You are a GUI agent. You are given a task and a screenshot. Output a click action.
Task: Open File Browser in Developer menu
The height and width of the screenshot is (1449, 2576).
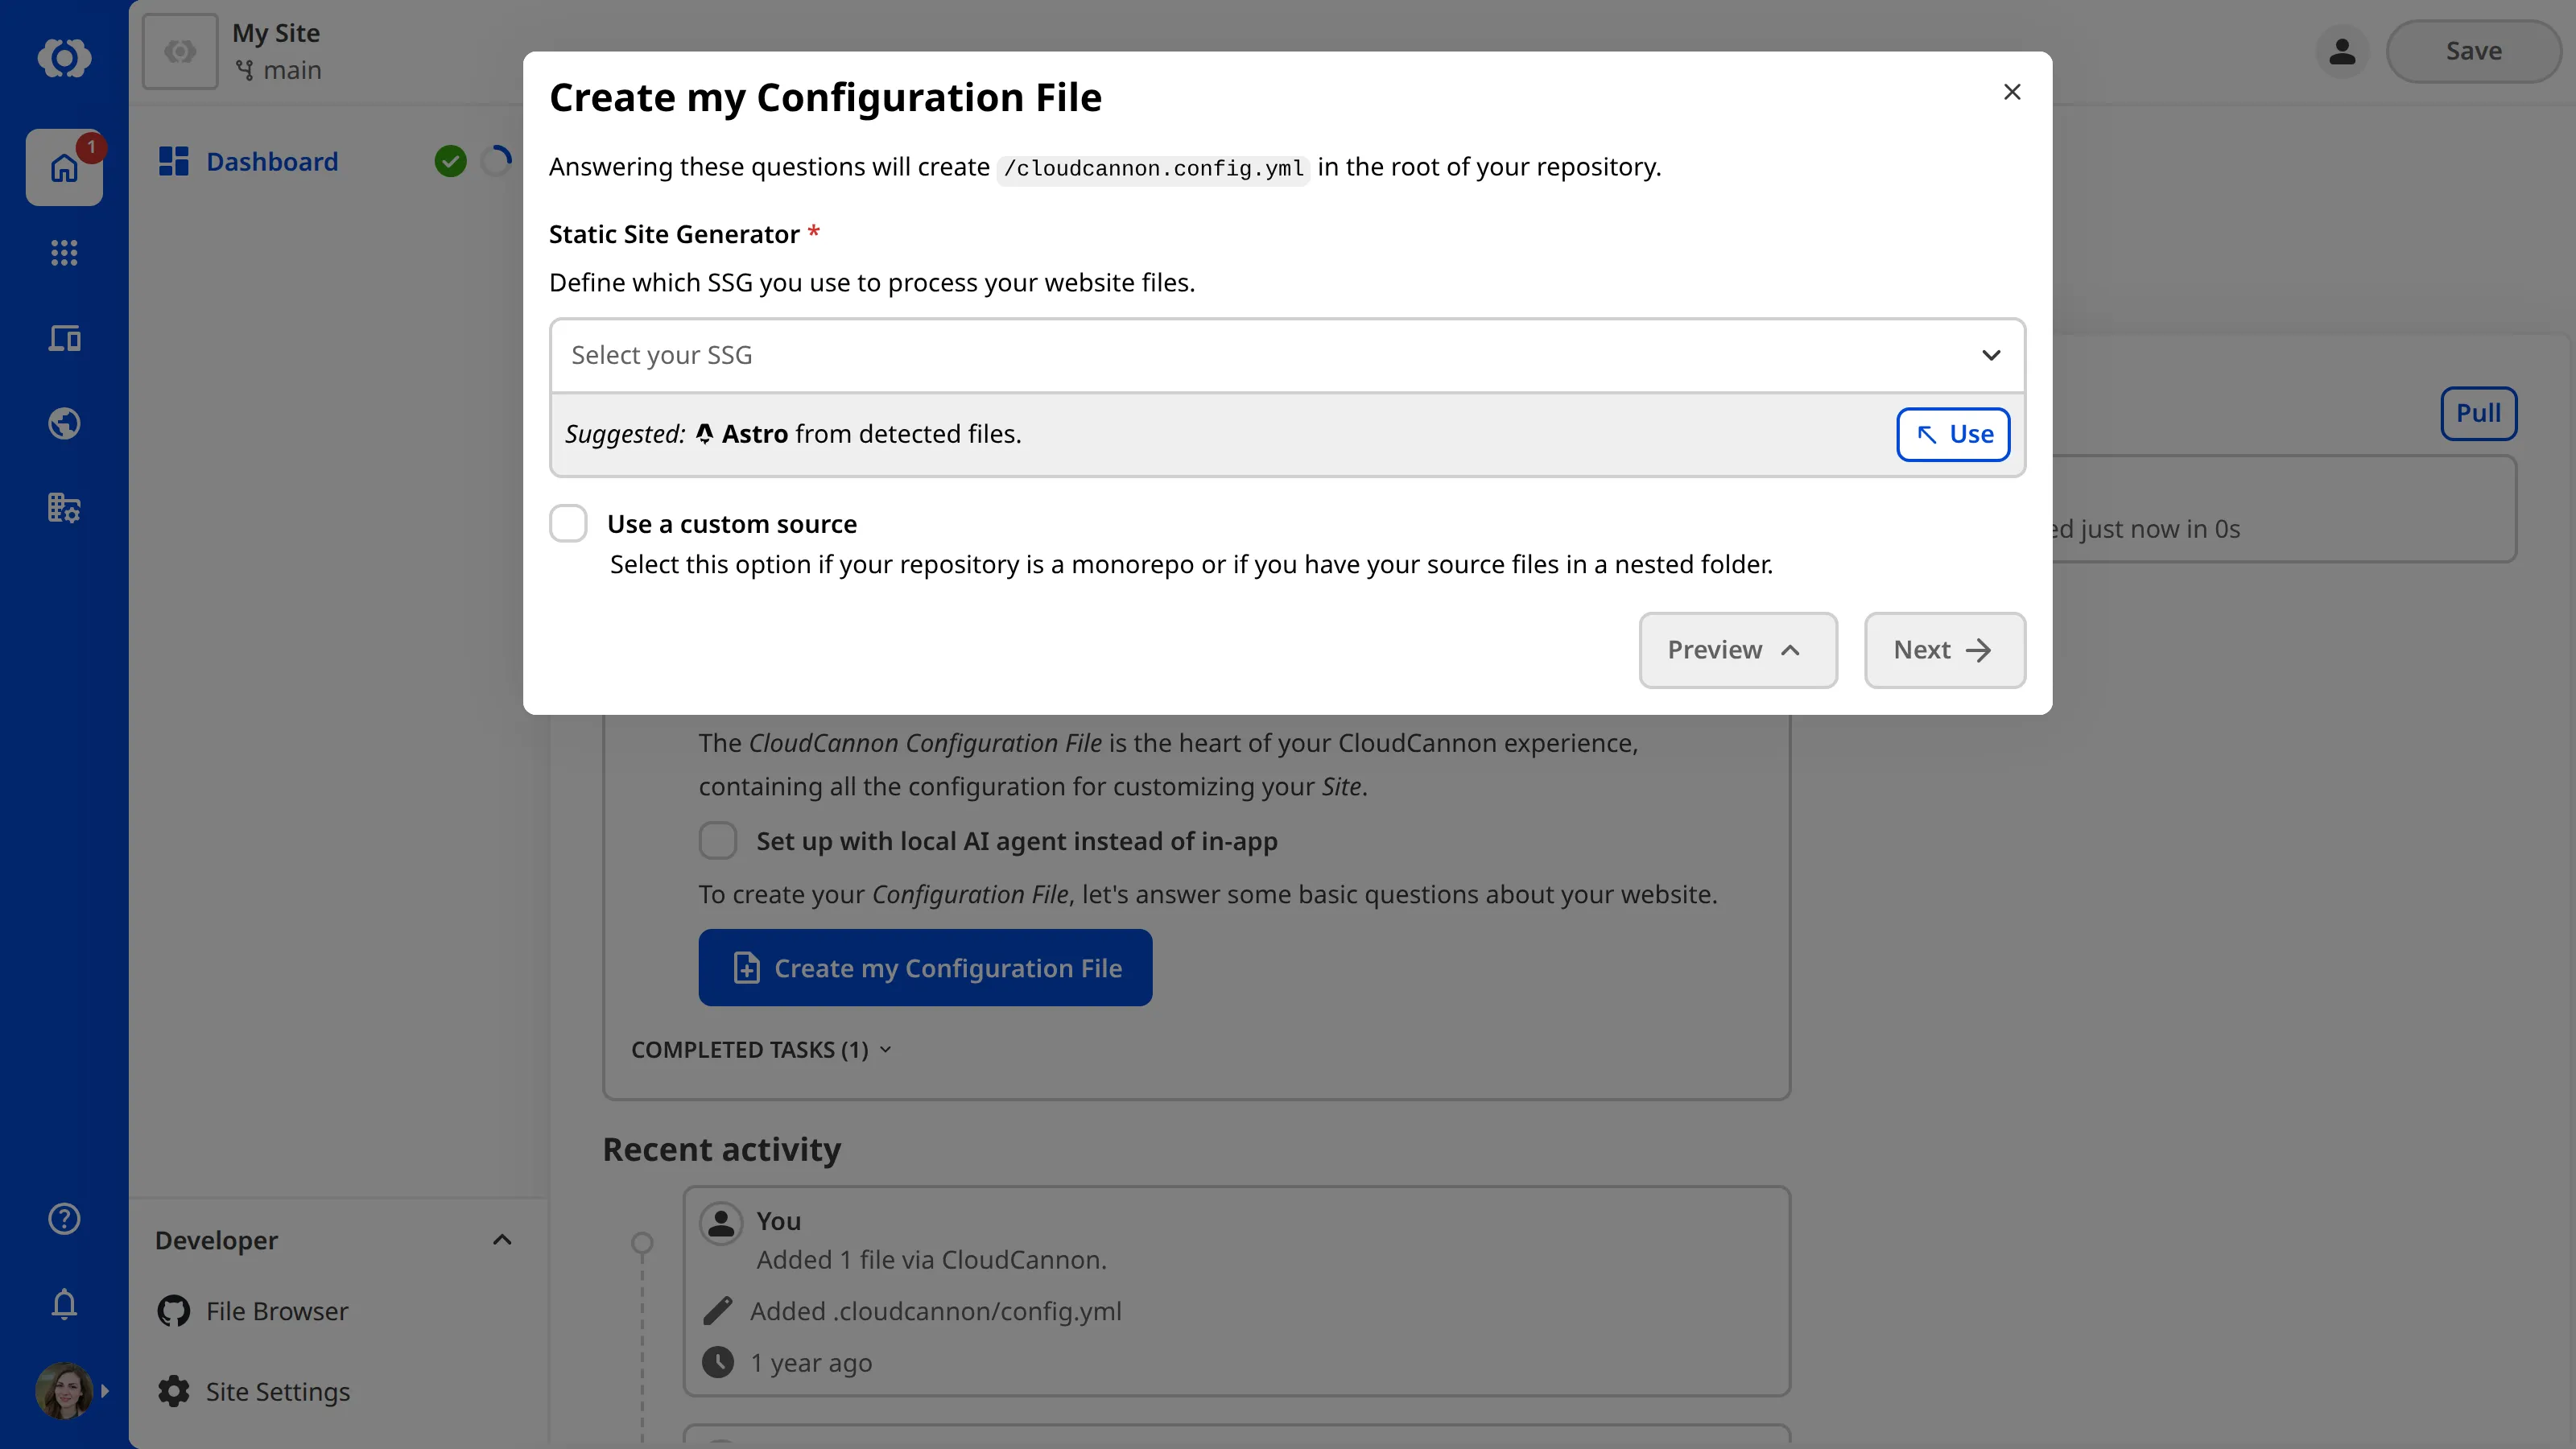pos(277,1311)
